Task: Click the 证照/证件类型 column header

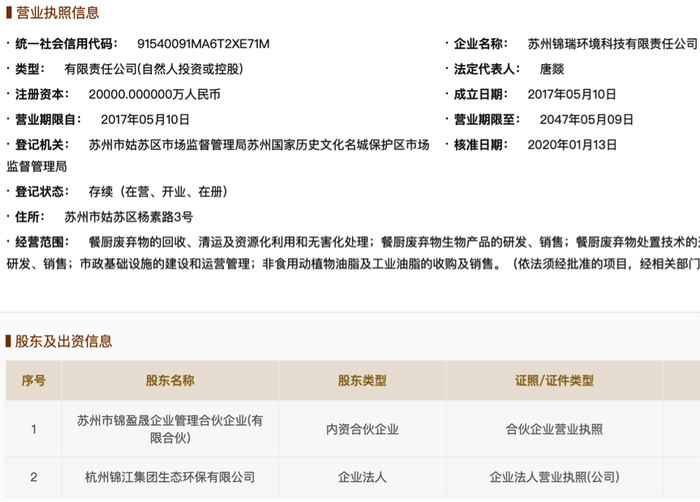Action: (554, 381)
